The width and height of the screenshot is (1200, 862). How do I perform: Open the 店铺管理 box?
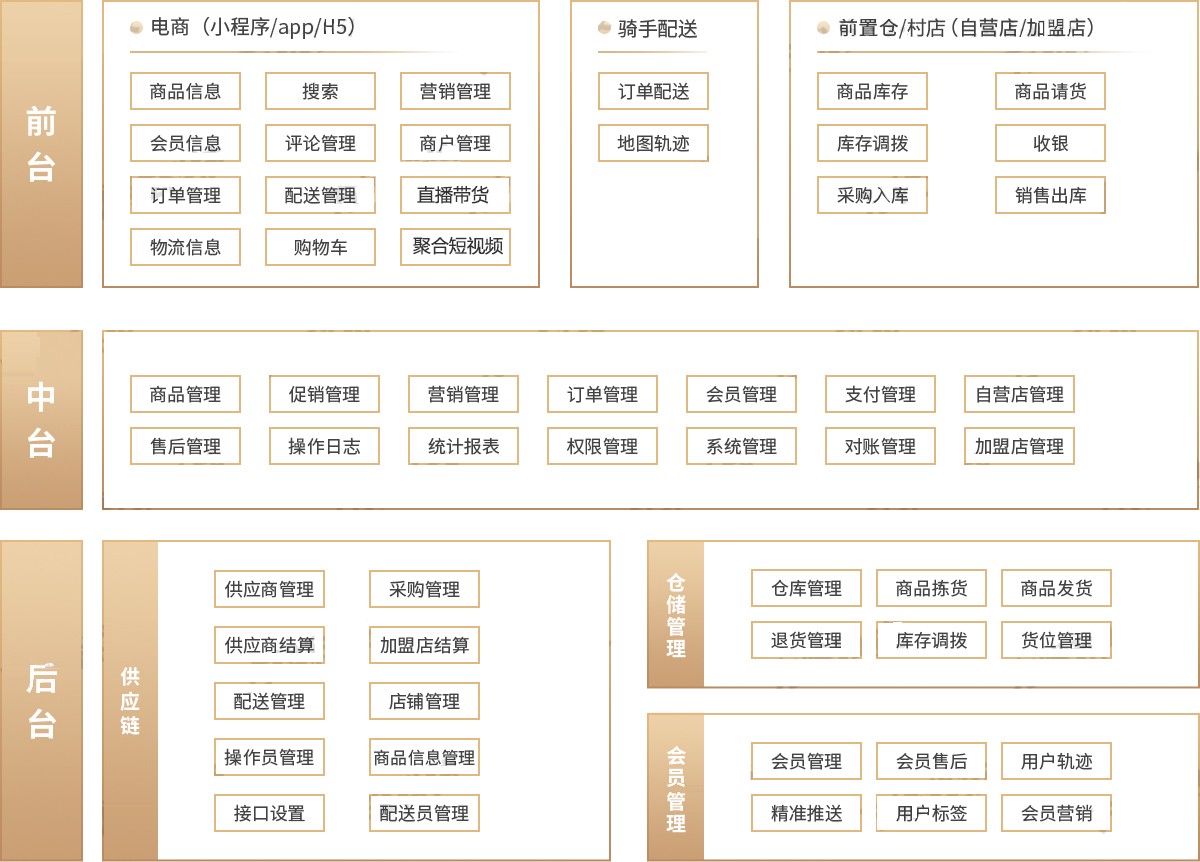coord(424,701)
